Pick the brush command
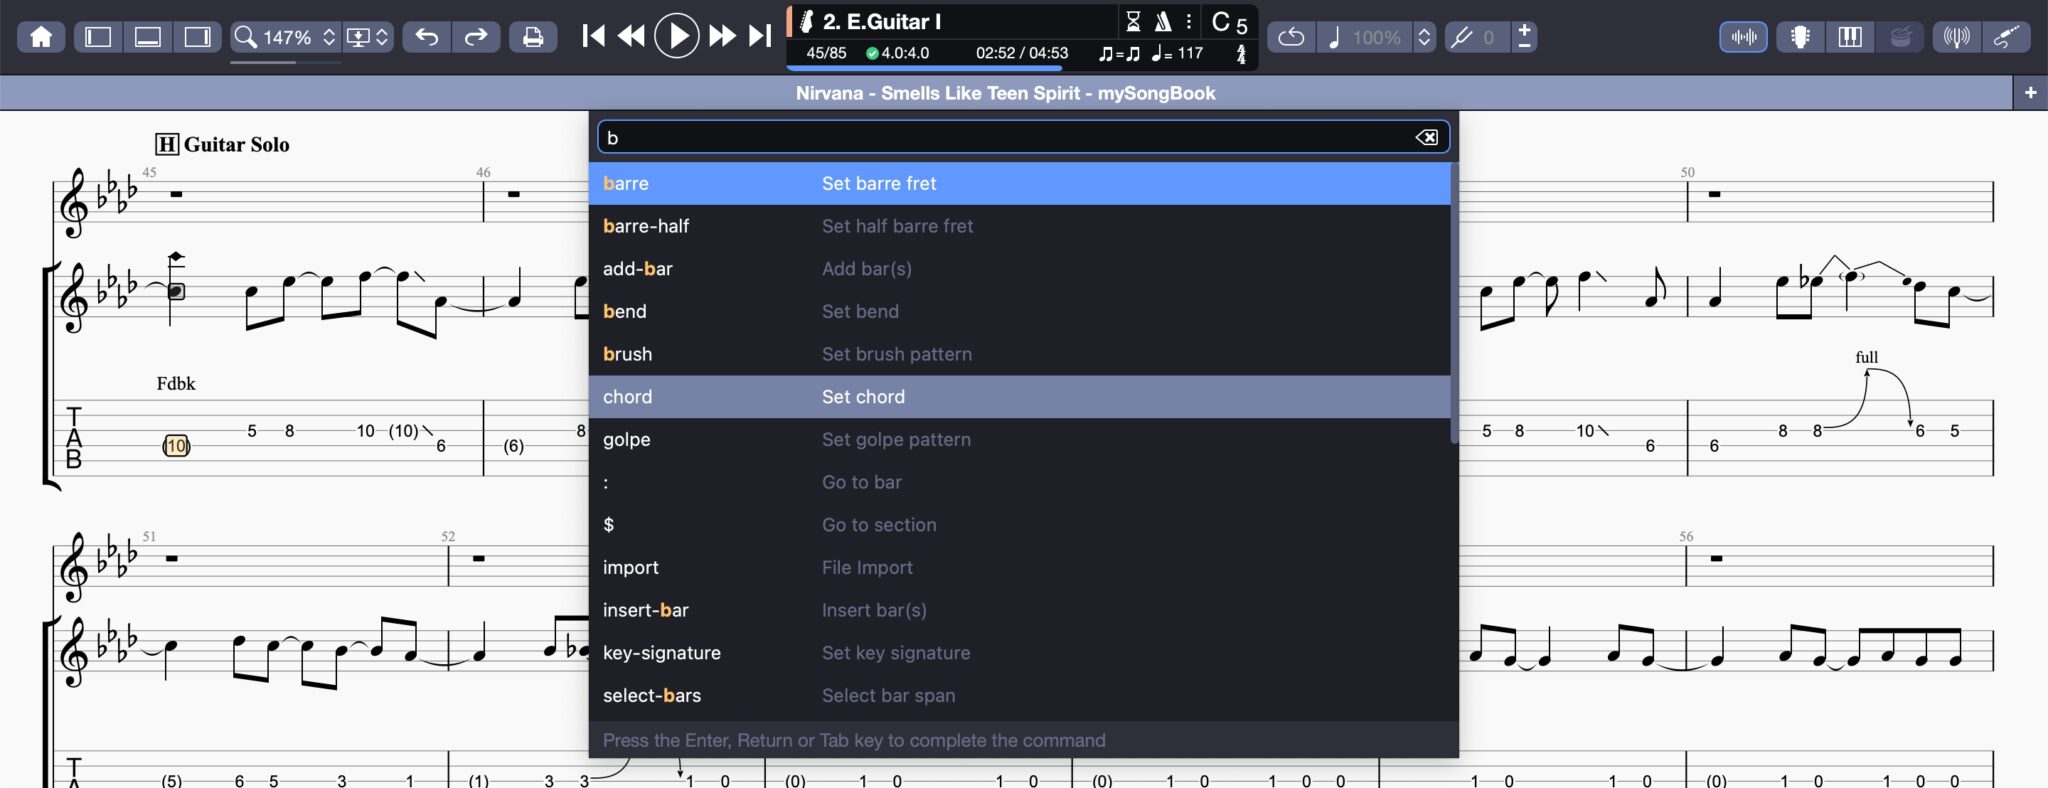Screen dimensions: 2048x788 click(x=1019, y=354)
